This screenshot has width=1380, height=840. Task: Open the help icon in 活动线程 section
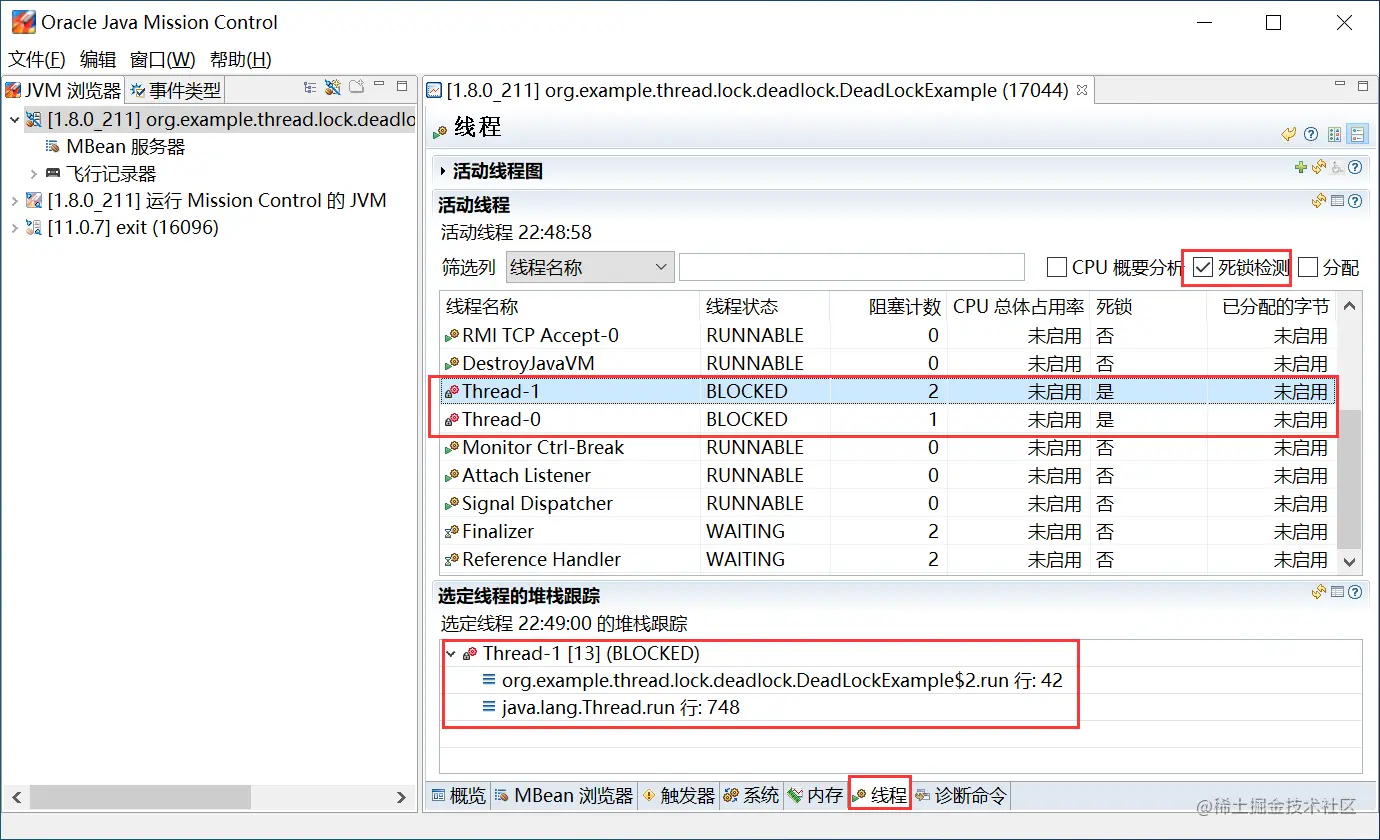1355,201
